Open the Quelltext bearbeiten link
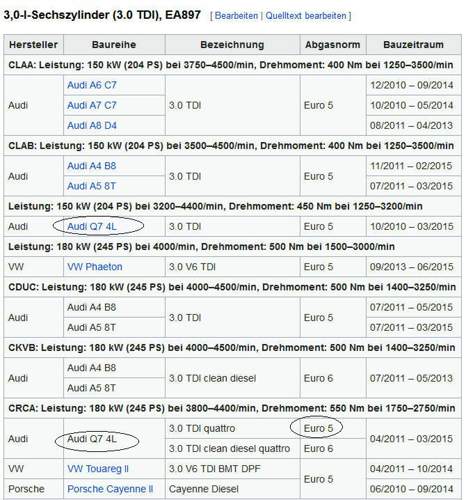 point(306,16)
